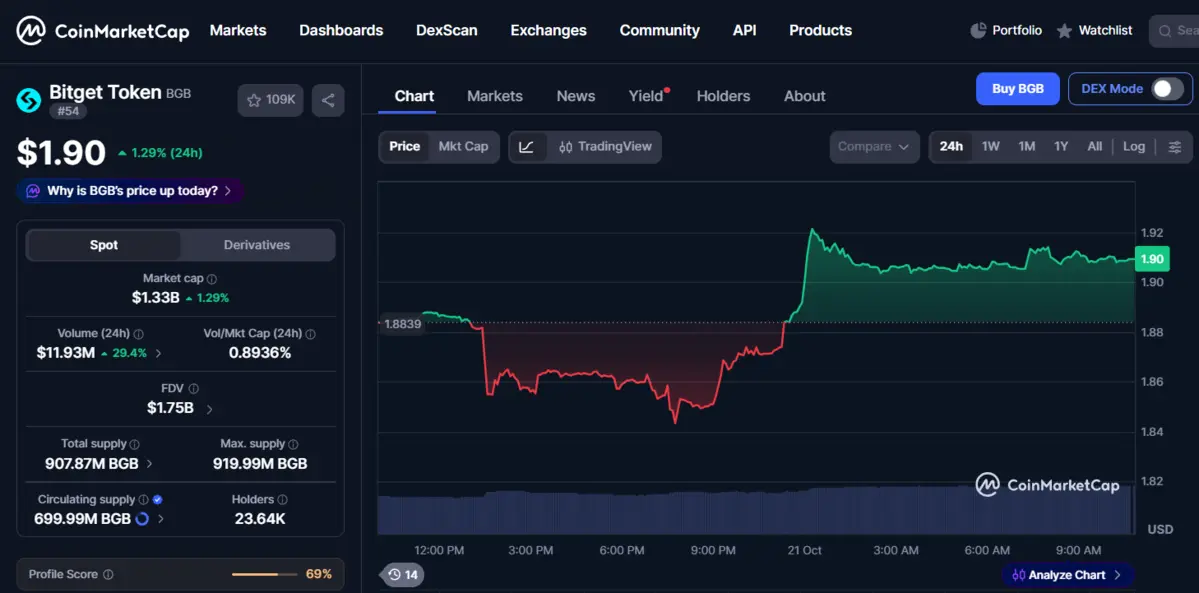Click the info icon beside Holders
Image resolution: width=1199 pixels, height=593 pixels.
tap(282, 500)
